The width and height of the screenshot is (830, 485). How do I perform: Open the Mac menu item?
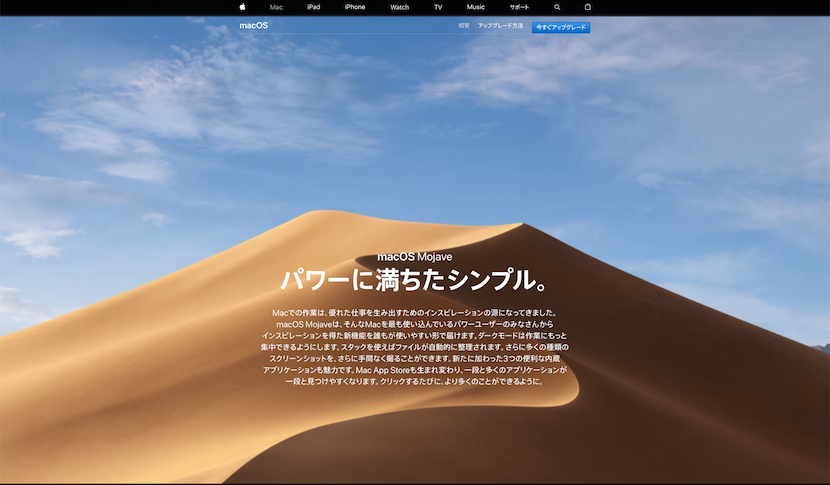pos(276,7)
